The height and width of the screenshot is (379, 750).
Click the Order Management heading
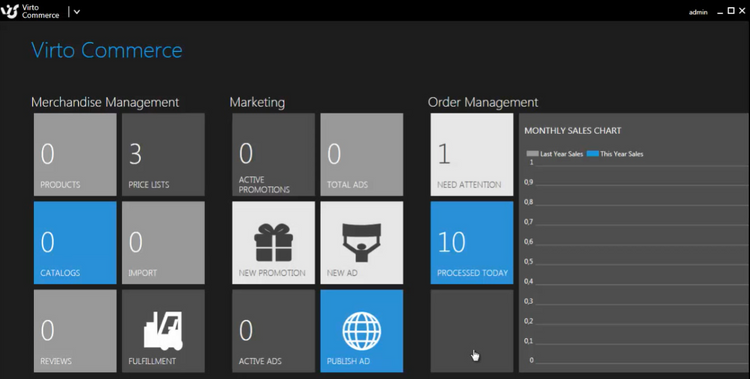pos(483,102)
